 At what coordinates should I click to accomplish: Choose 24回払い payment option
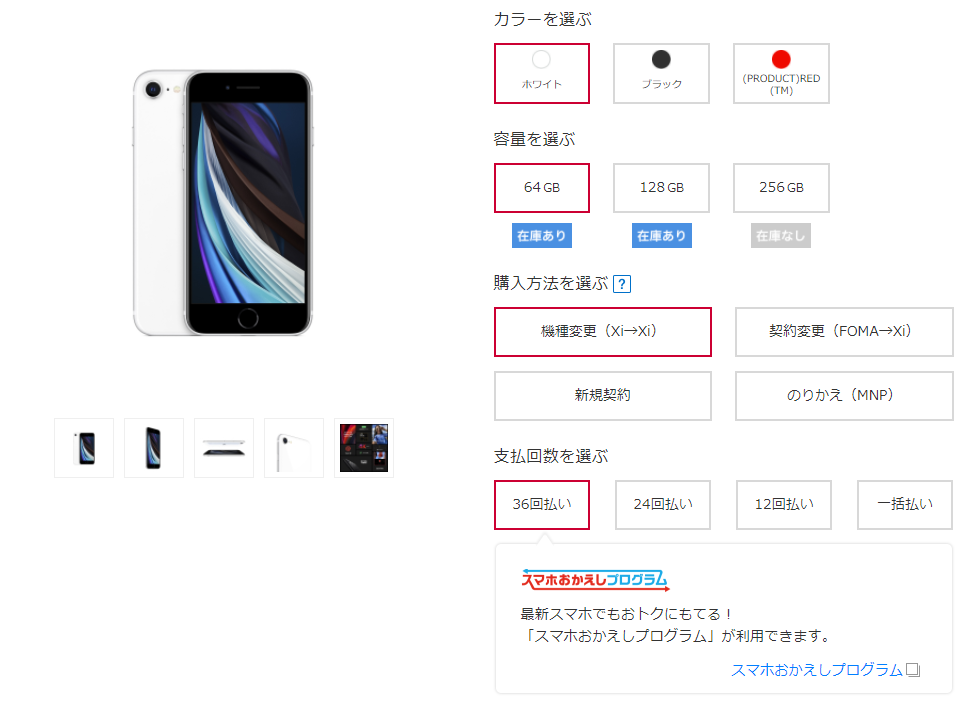coord(662,505)
